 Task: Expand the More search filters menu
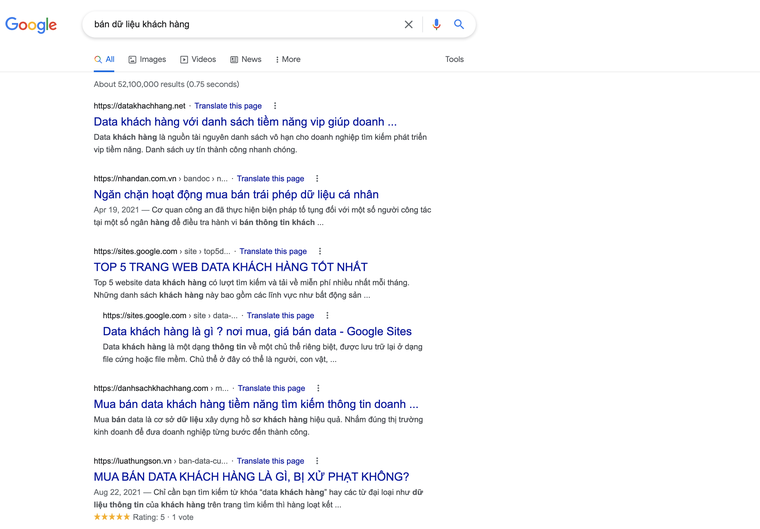pos(287,59)
